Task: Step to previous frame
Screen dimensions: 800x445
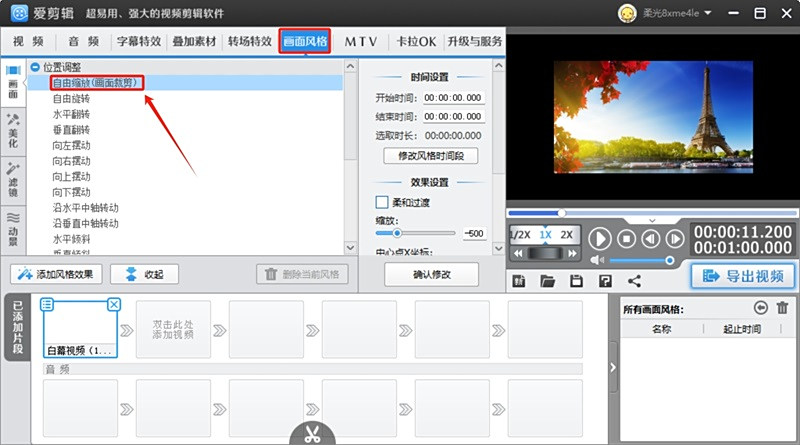Action: point(651,239)
